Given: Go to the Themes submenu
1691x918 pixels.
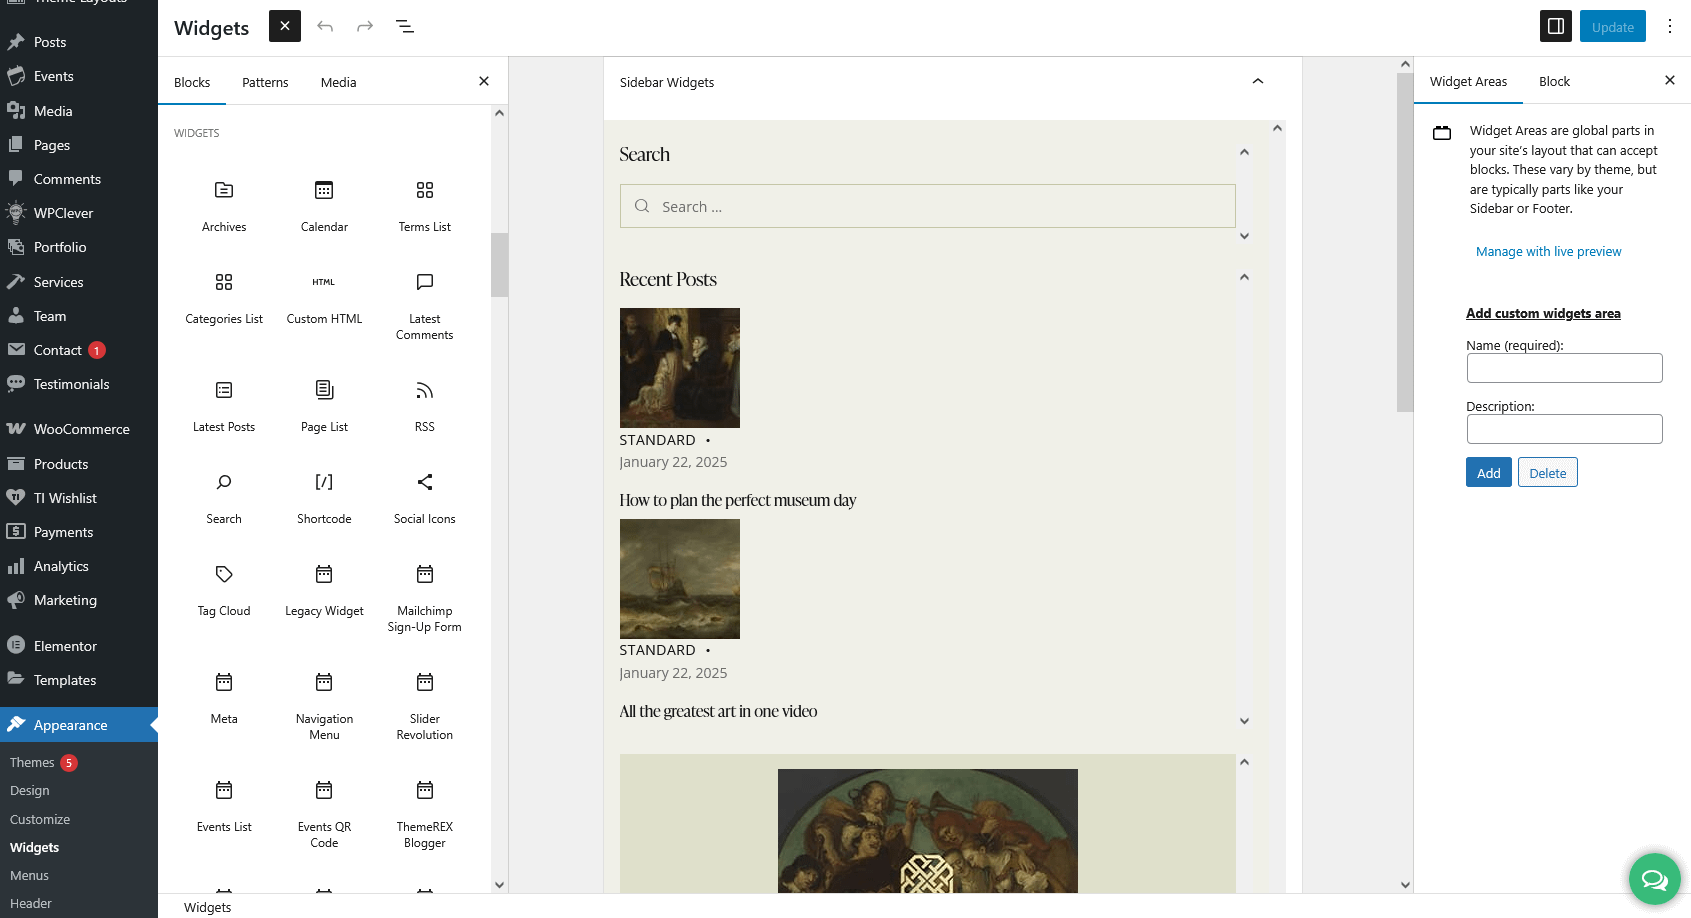Looking at the screenshot, I should [x=32, y=762].
